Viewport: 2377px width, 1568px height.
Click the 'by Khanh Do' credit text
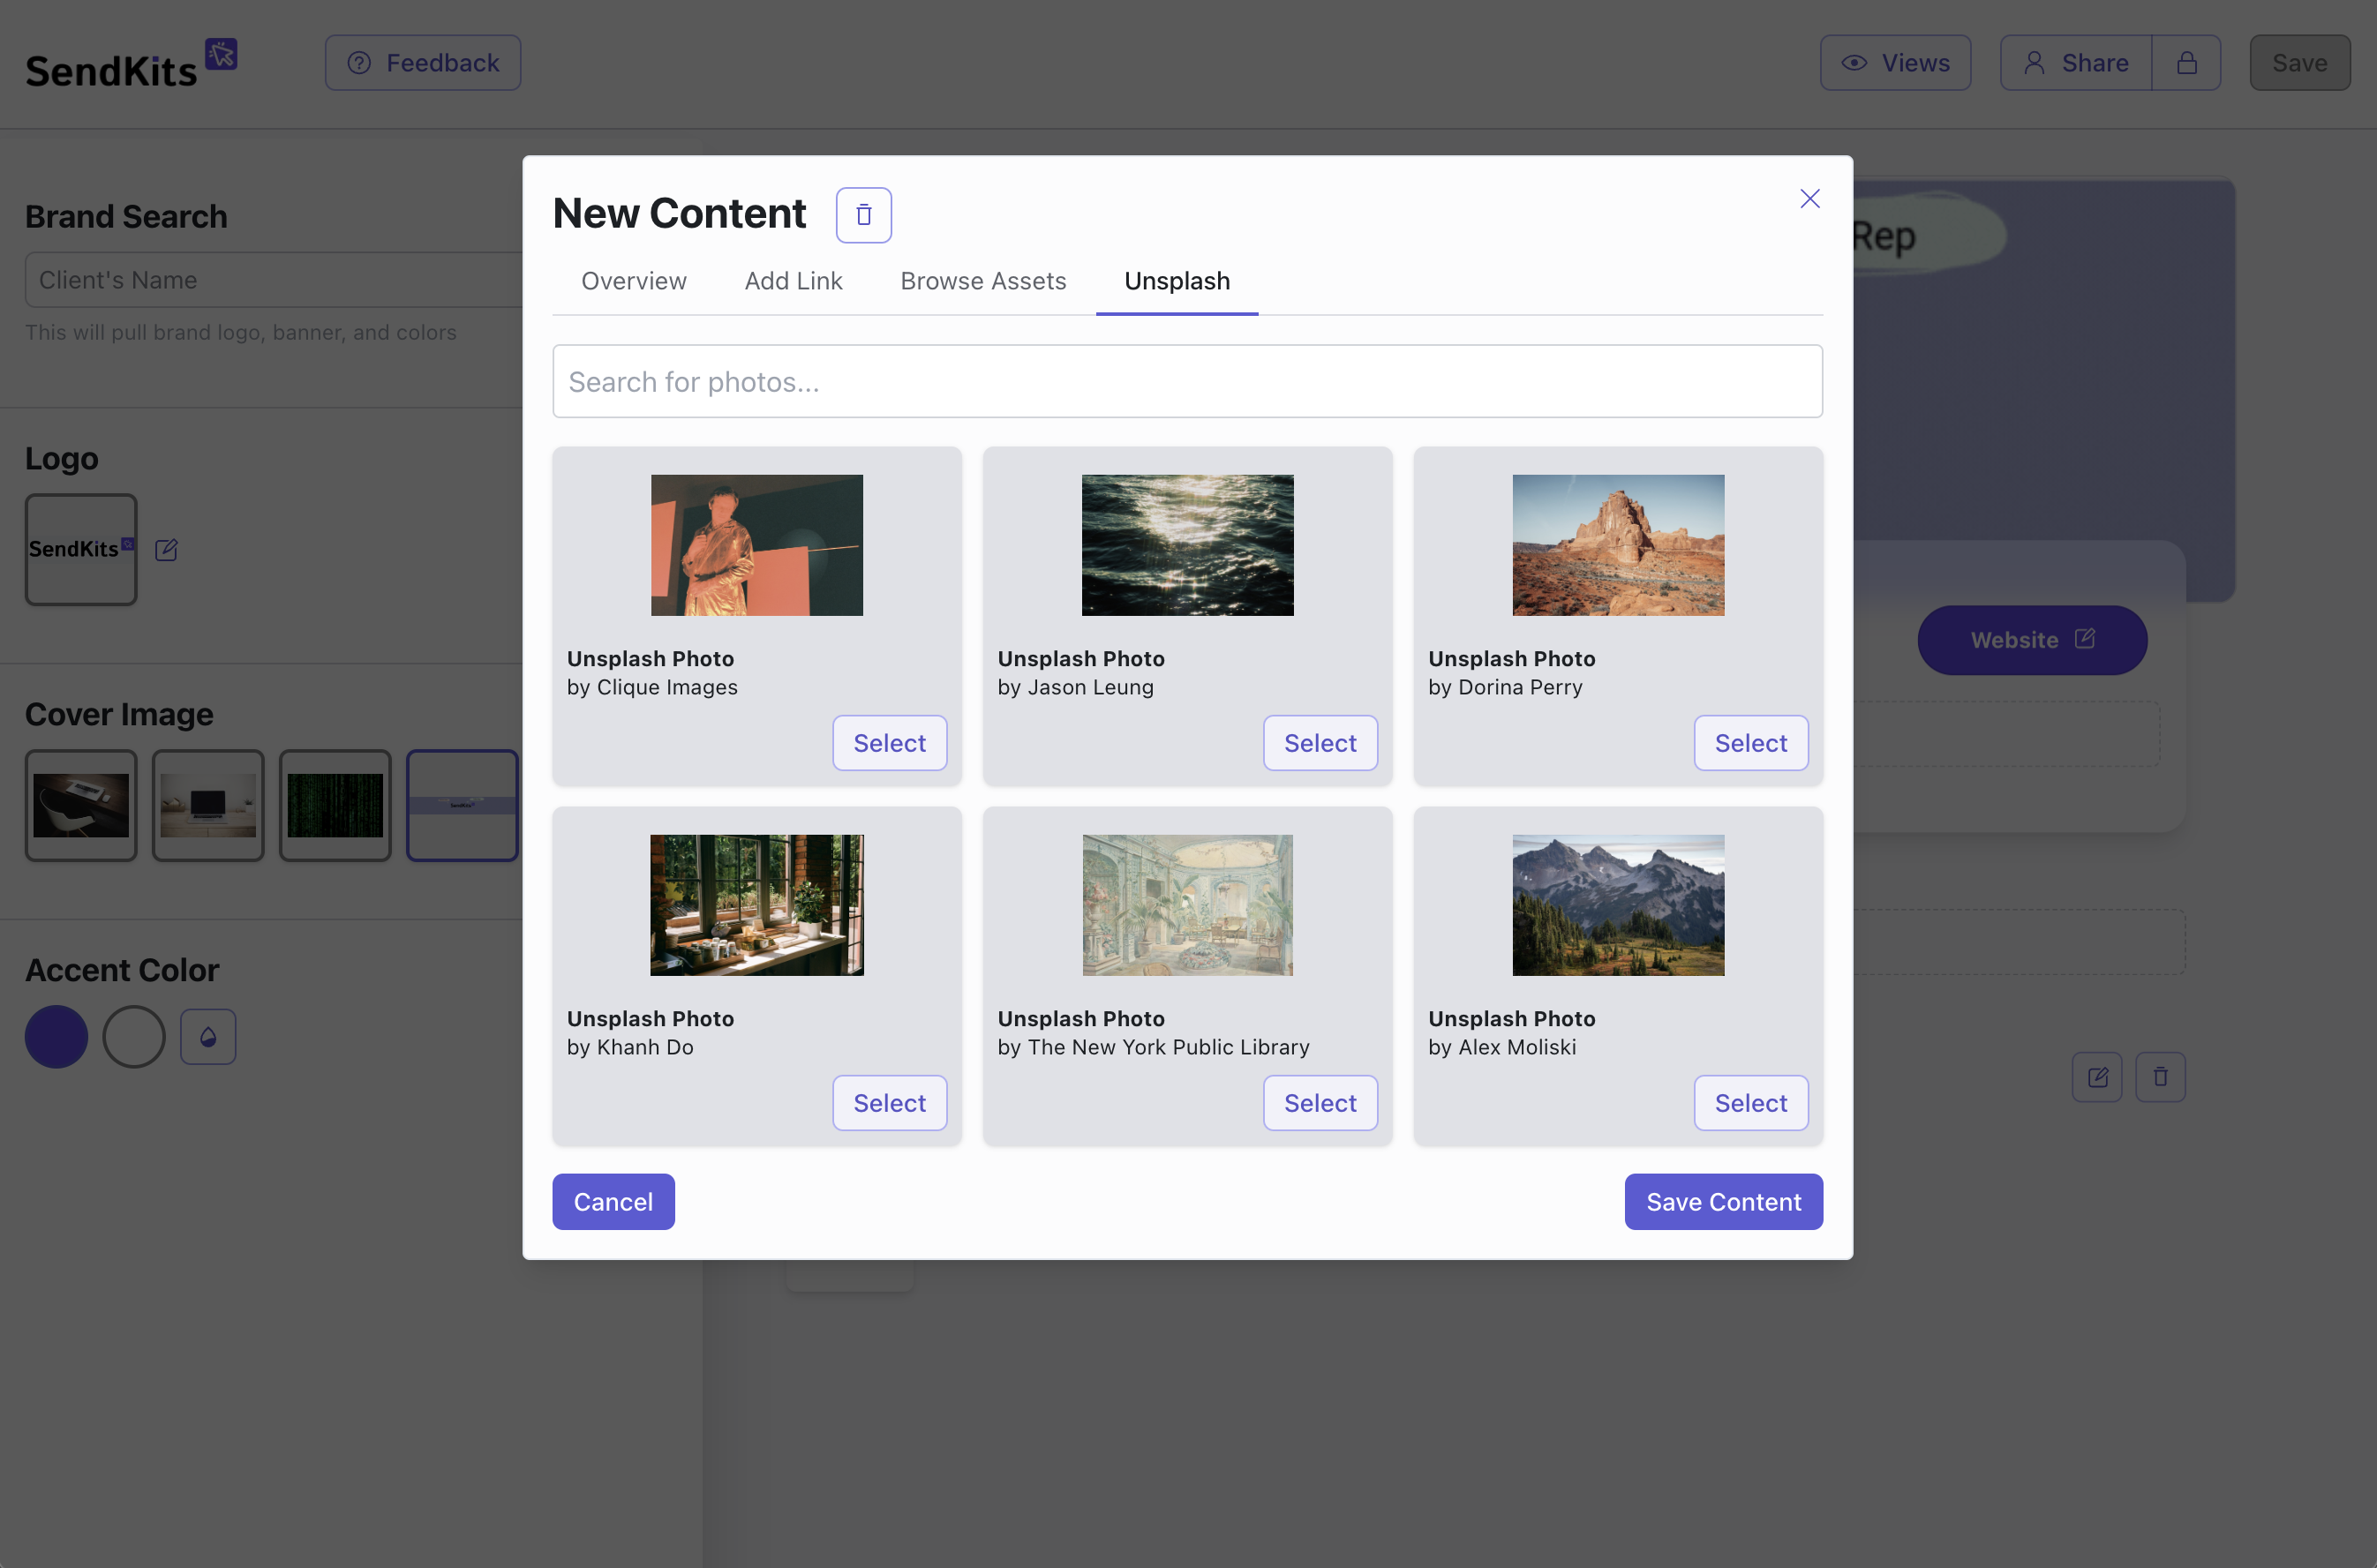click(x=630, y=1047)
